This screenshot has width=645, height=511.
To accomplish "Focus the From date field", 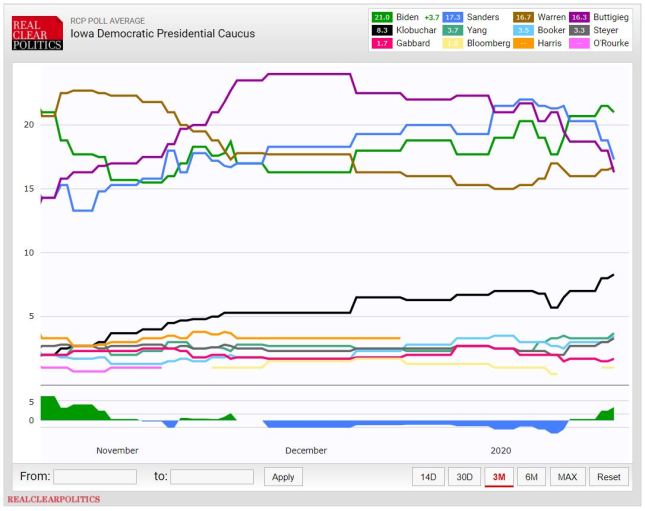I will (x=95, y=477).
